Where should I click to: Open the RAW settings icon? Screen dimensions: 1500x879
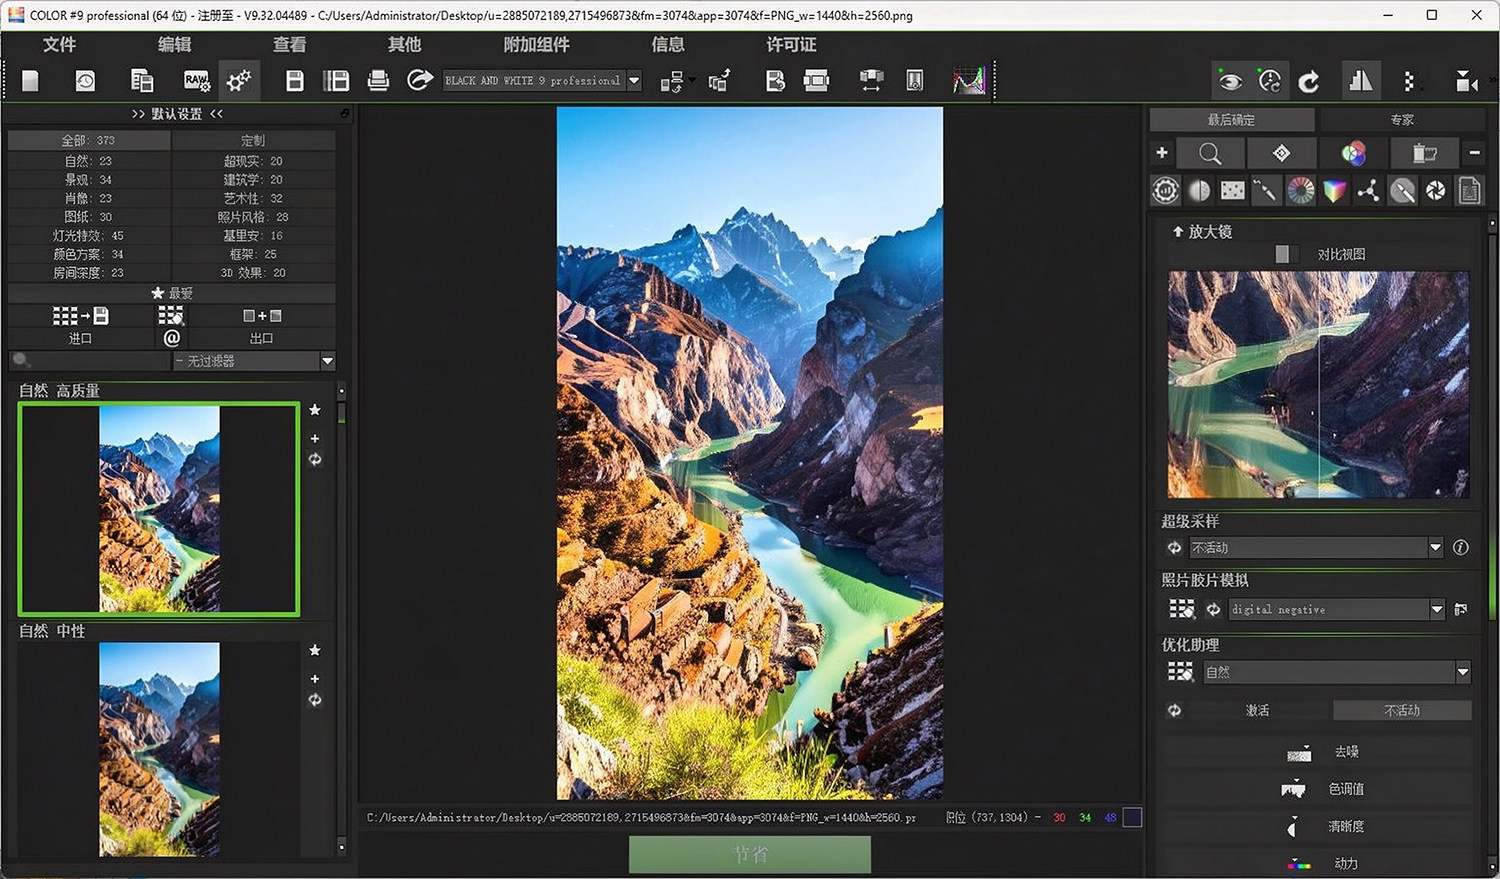(196, 81)
